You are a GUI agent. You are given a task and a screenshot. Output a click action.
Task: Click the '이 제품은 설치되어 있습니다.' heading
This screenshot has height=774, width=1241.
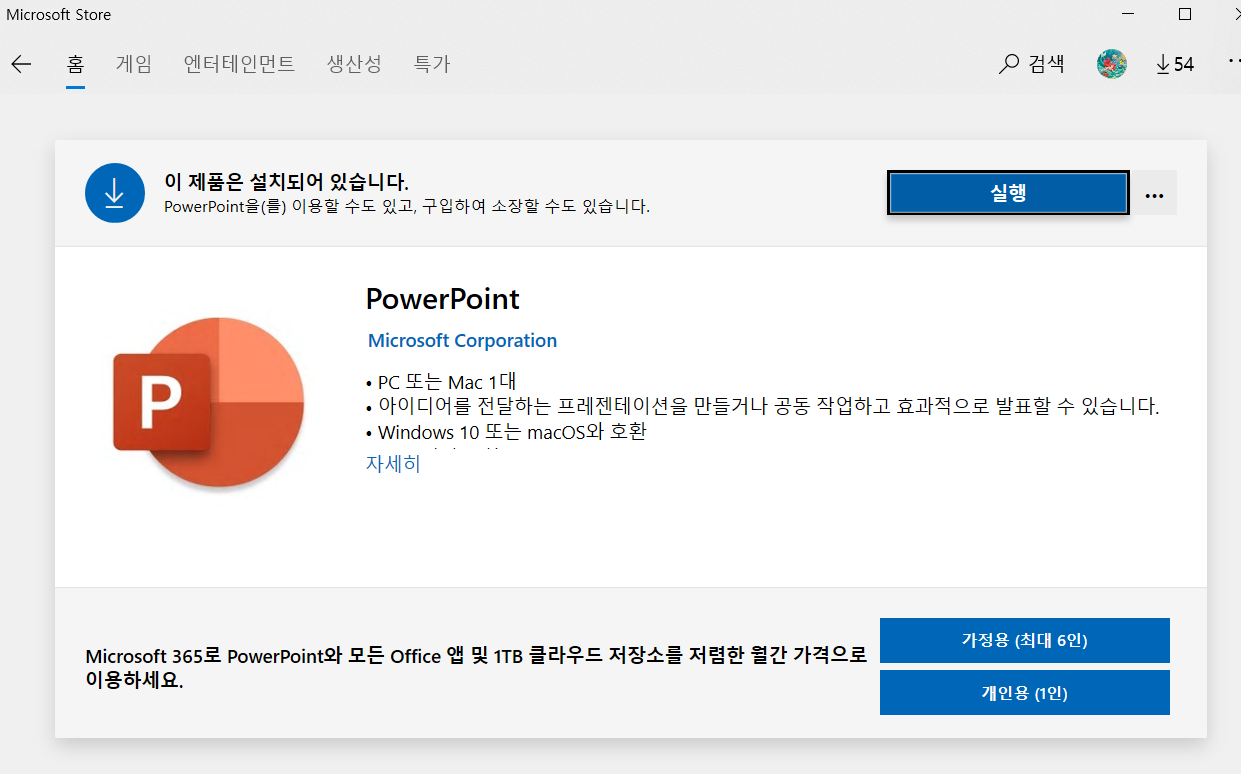click(286, 182)
